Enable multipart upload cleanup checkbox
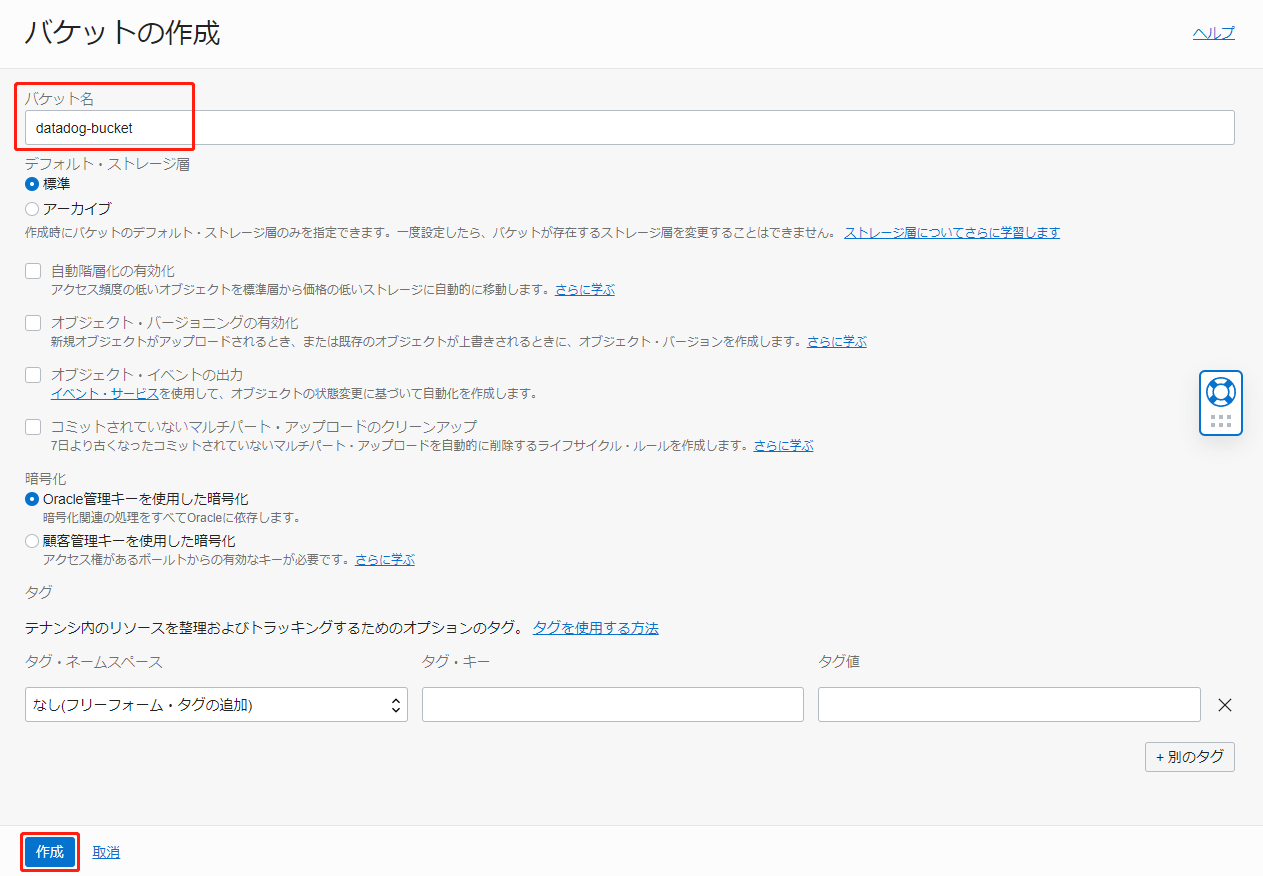The width and height of the screenshot is (1263, 876). (33, 427)
